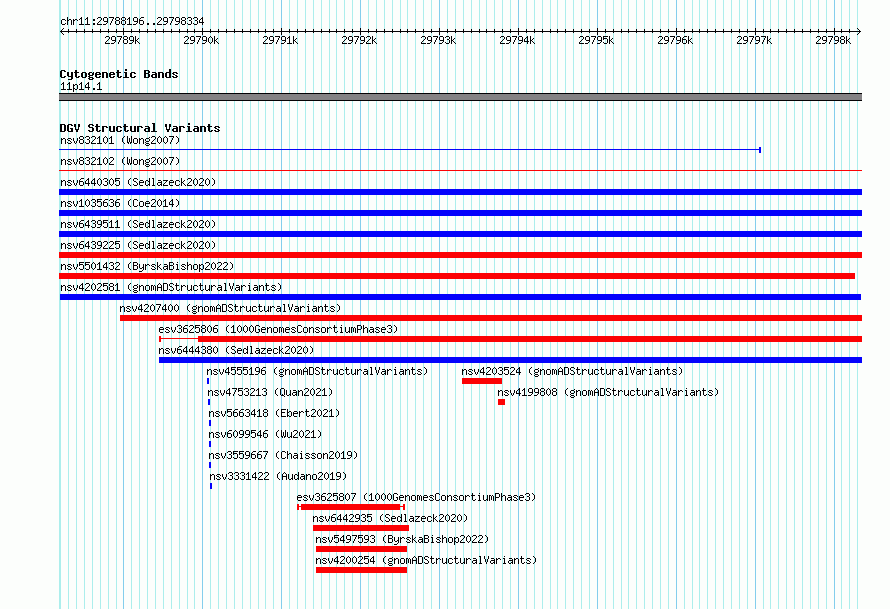Viewport: 890px width, 609px height.
Task: Open nsv5497593 (ByrskaBishop2022) label
Action: tap(402, 539)
